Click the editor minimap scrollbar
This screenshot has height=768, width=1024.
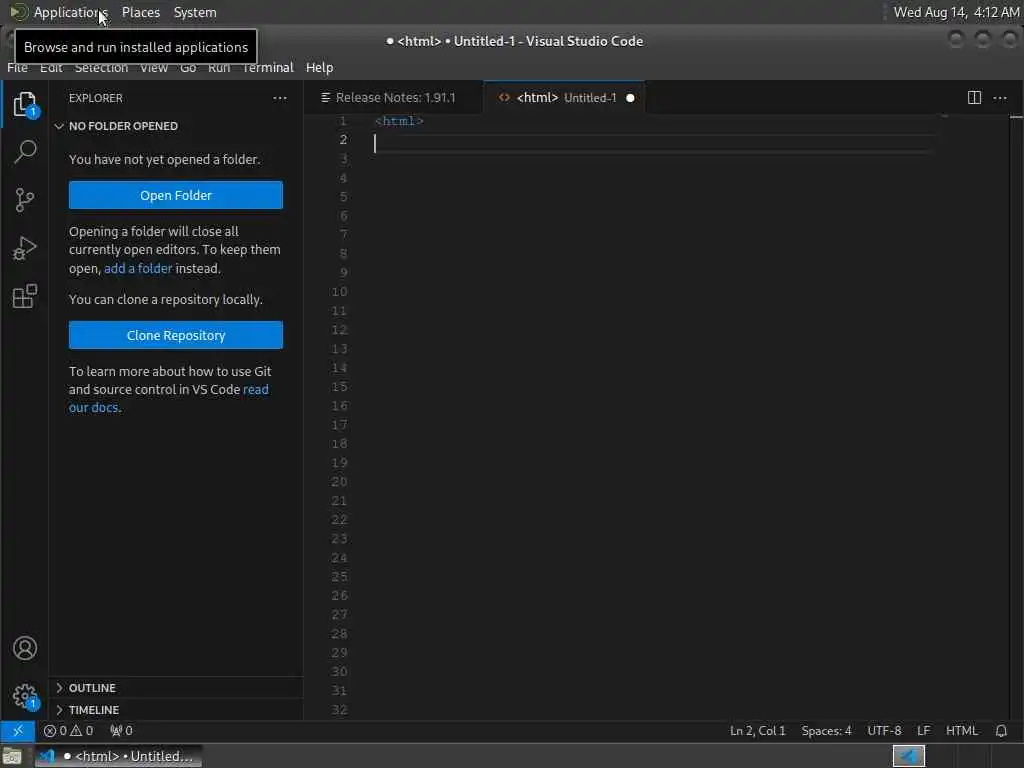[1016, 418]
